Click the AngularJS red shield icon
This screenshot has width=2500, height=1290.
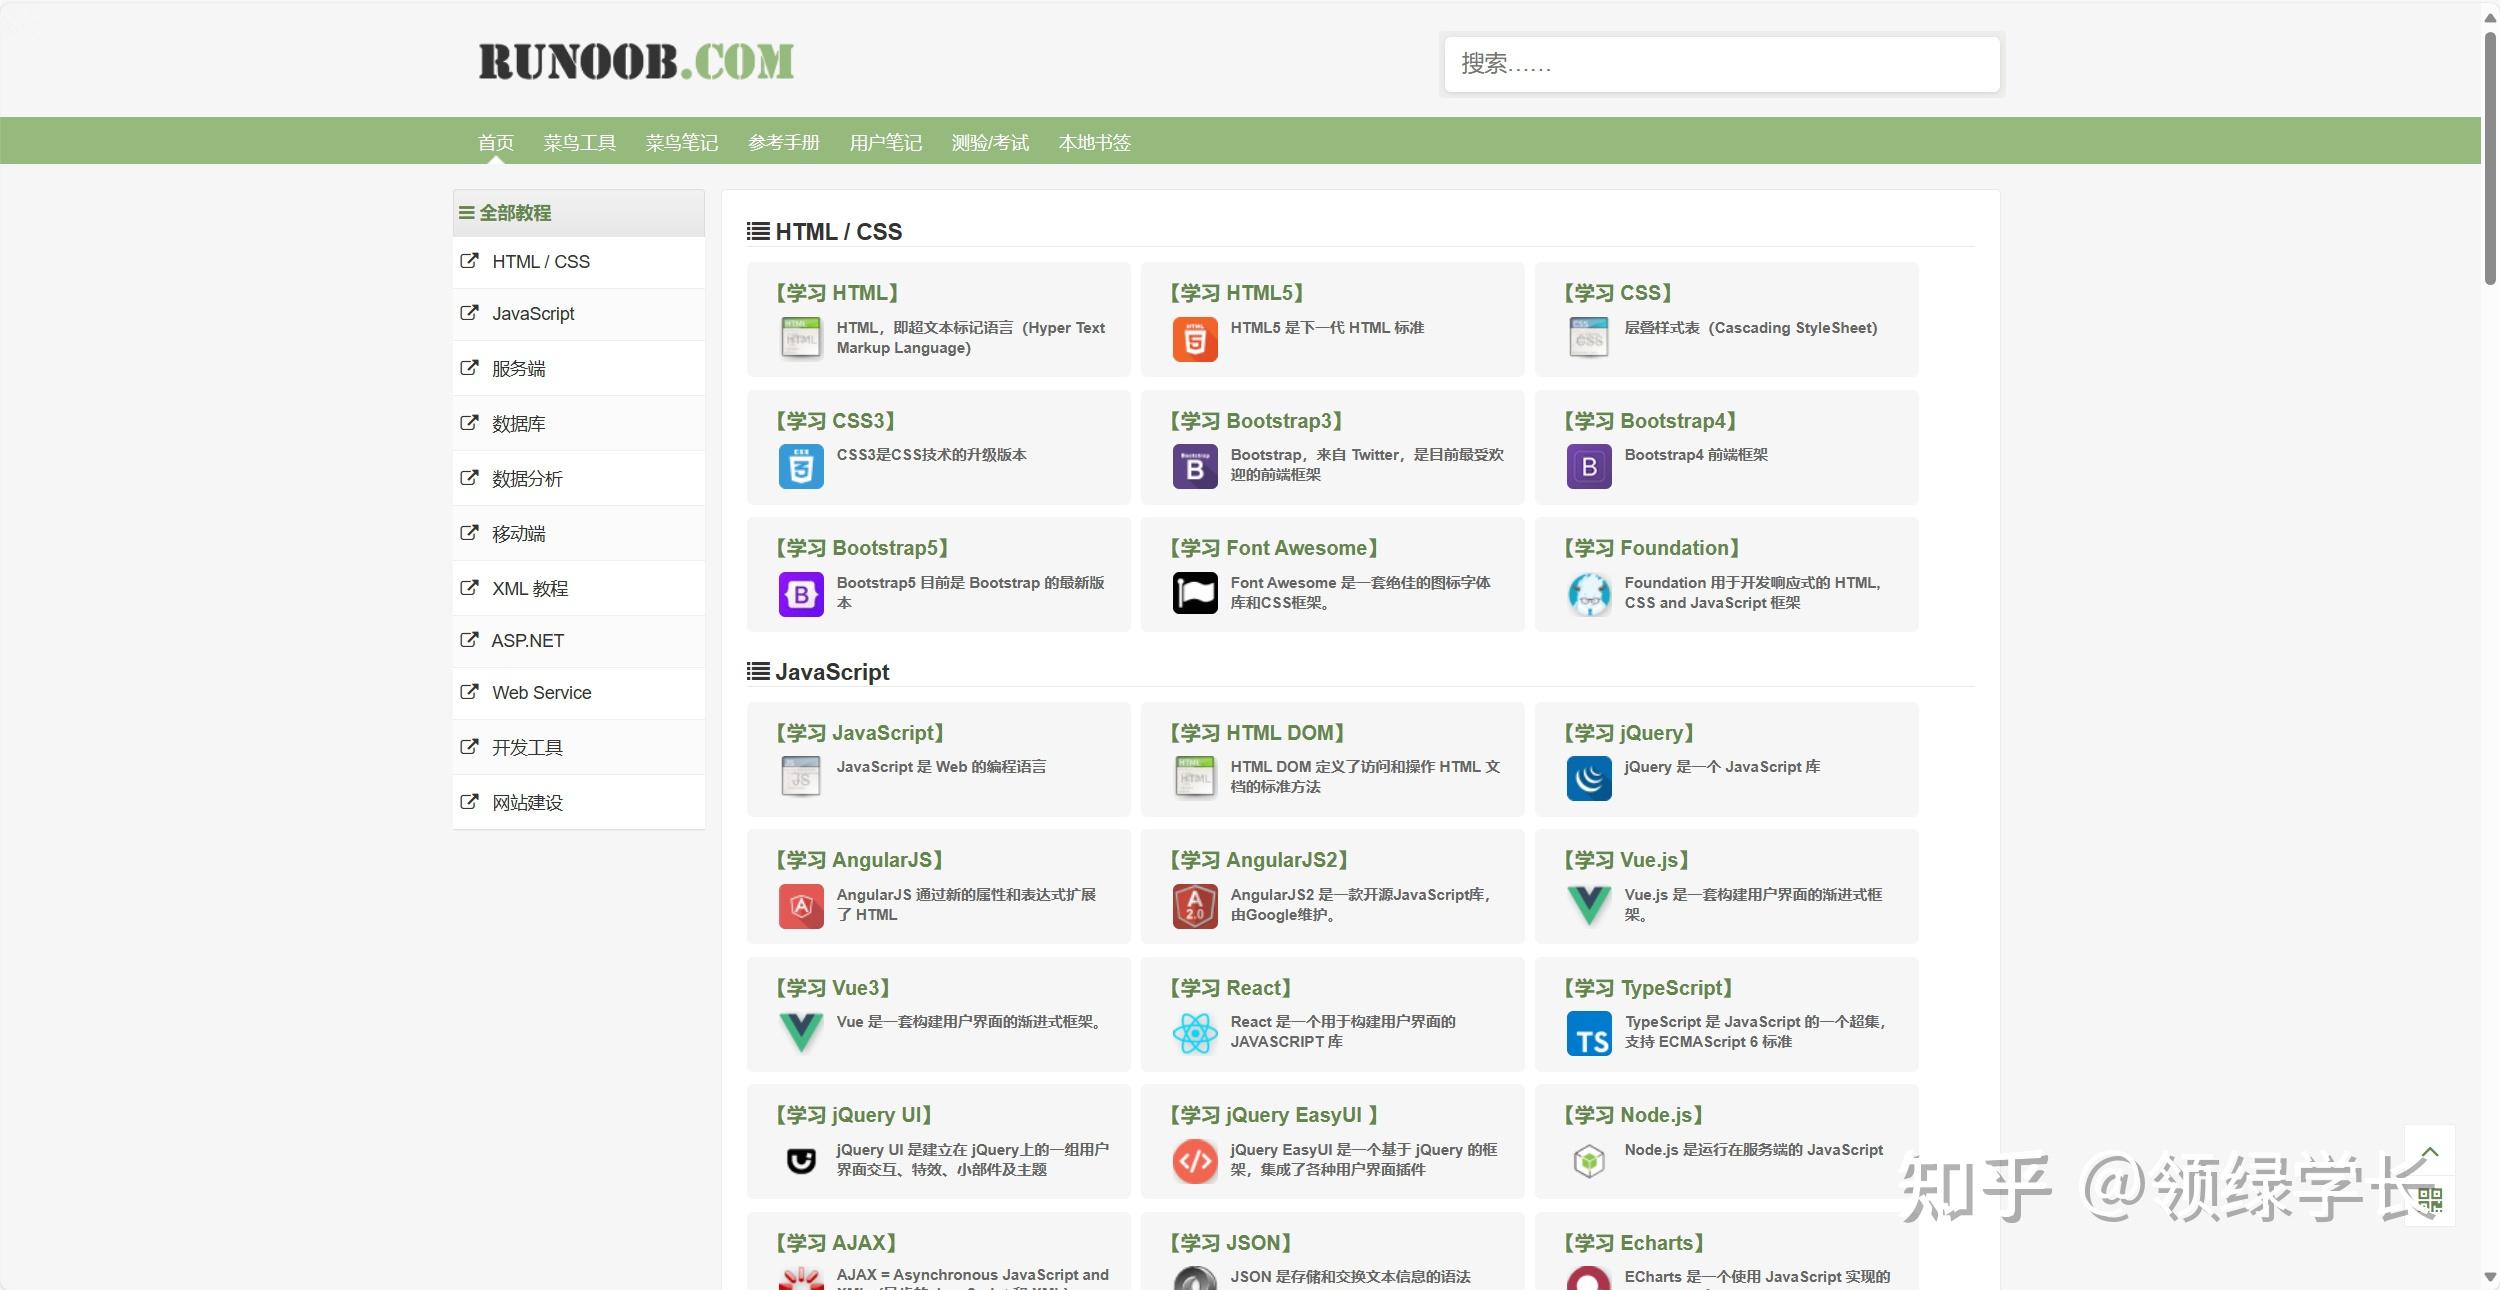point(800,906)
